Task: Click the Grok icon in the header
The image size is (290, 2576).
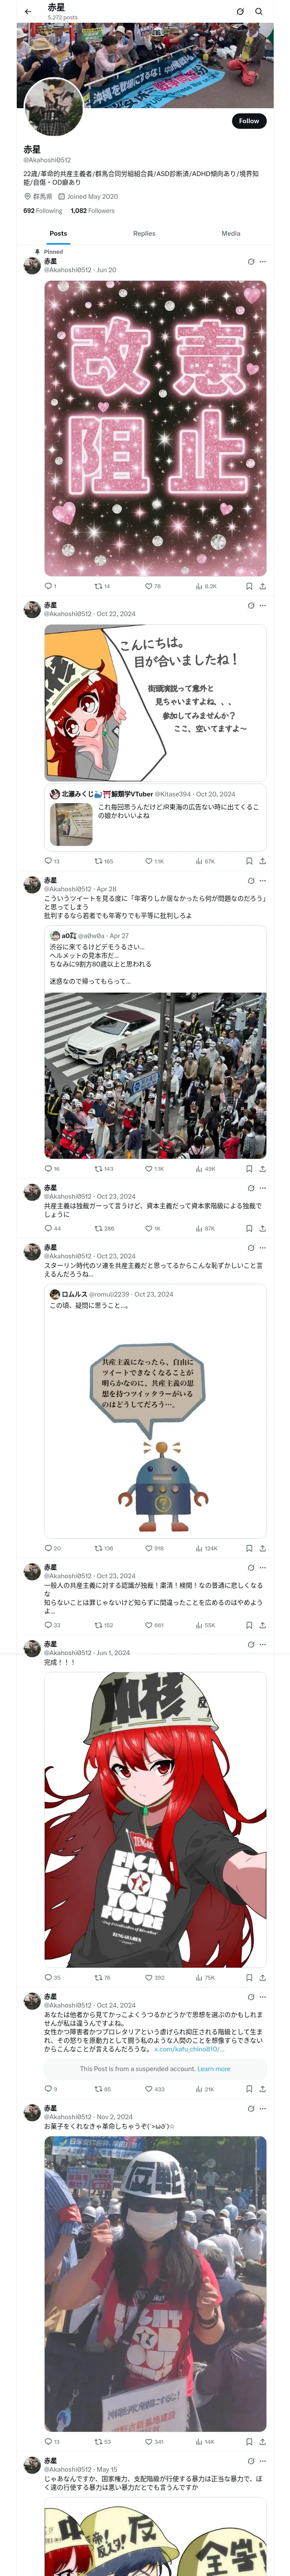Action: (x=240, y=12)
